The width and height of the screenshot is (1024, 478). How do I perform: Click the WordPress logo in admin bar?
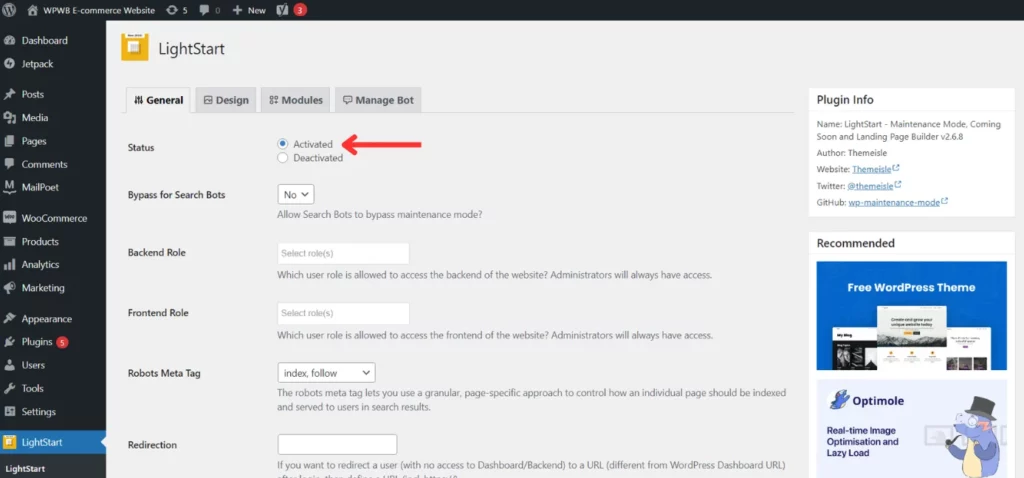pyautogui.click(x=9, y=10)
